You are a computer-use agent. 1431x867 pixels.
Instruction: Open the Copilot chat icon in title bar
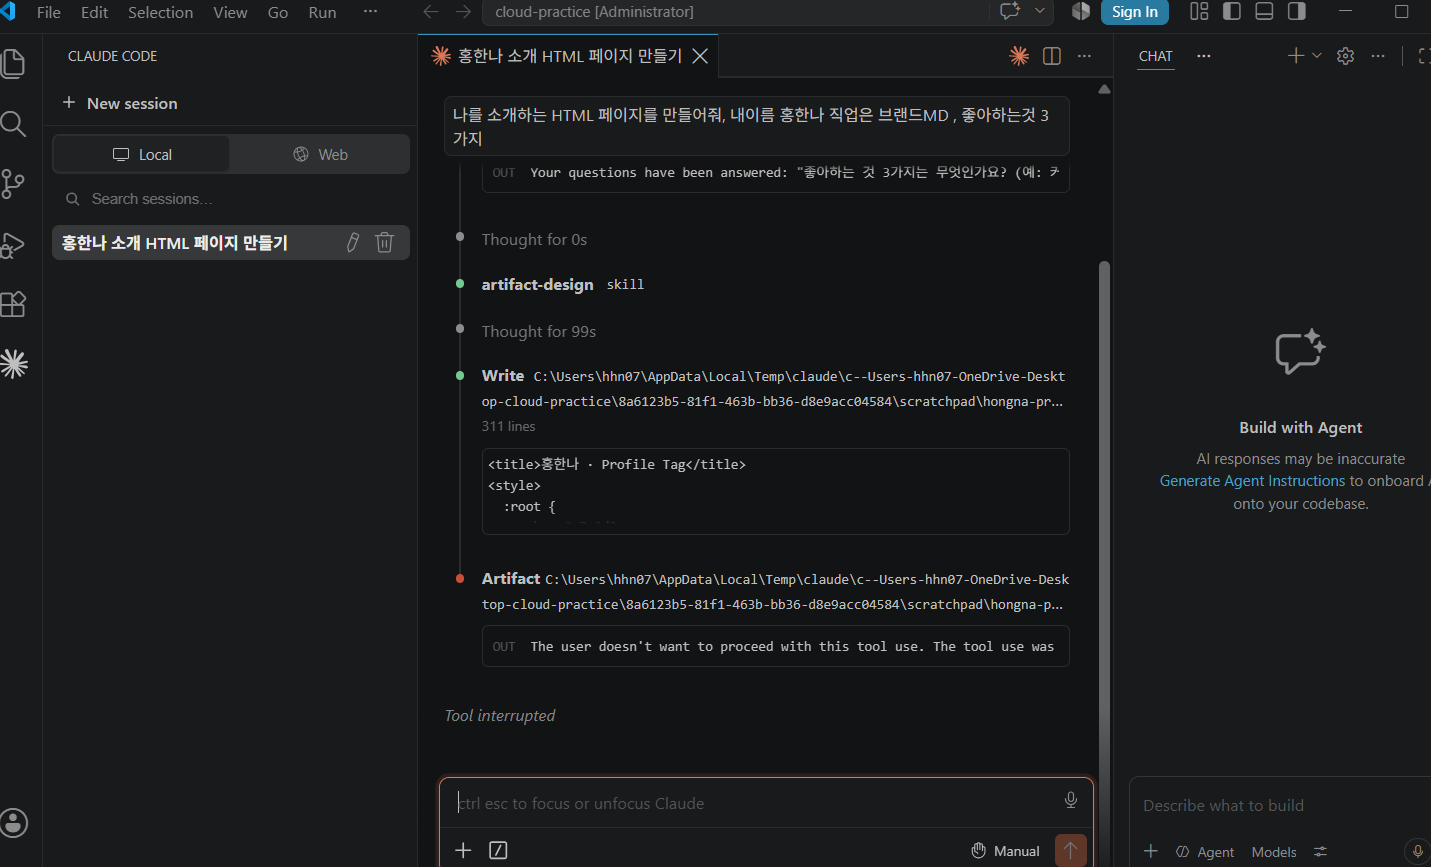click(x=1010, y=12)
